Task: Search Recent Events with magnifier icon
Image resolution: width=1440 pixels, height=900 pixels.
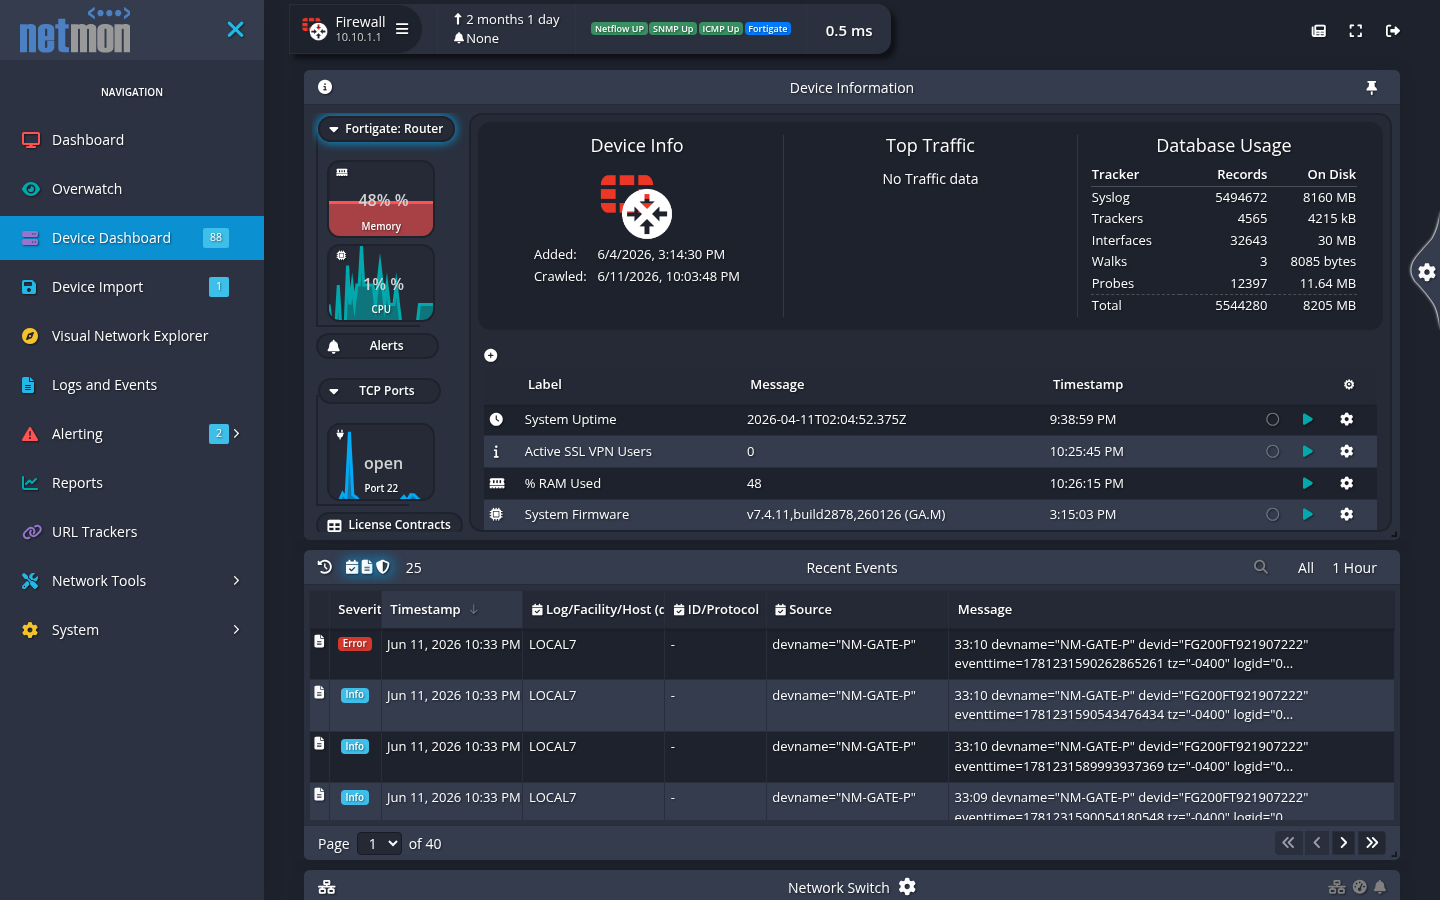Action: 1261,567
